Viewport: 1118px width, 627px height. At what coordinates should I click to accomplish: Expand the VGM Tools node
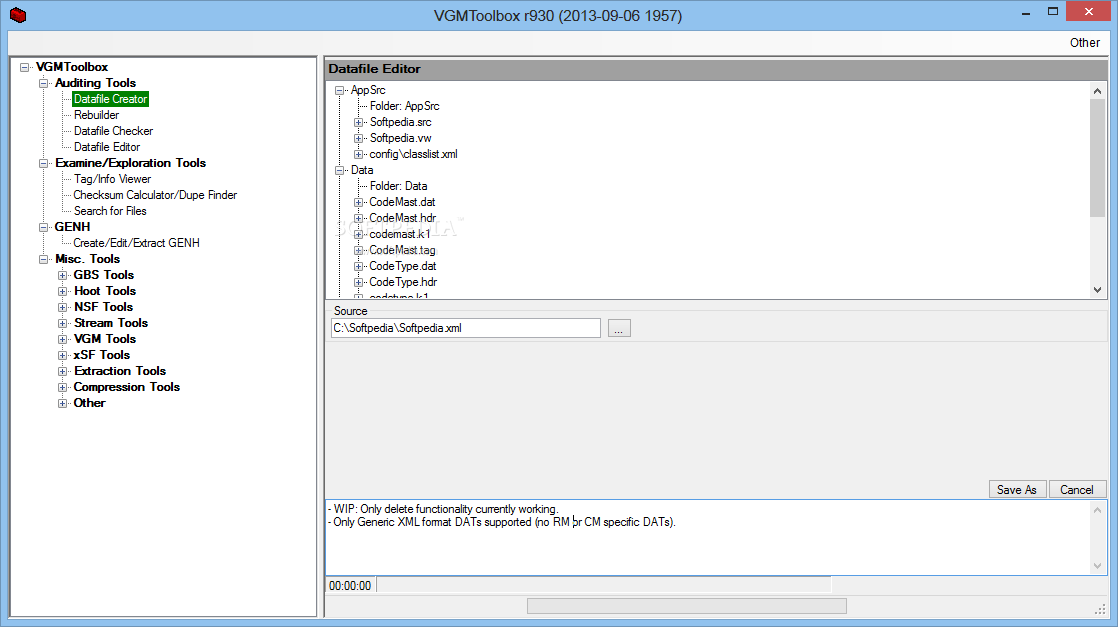(63, 340)
